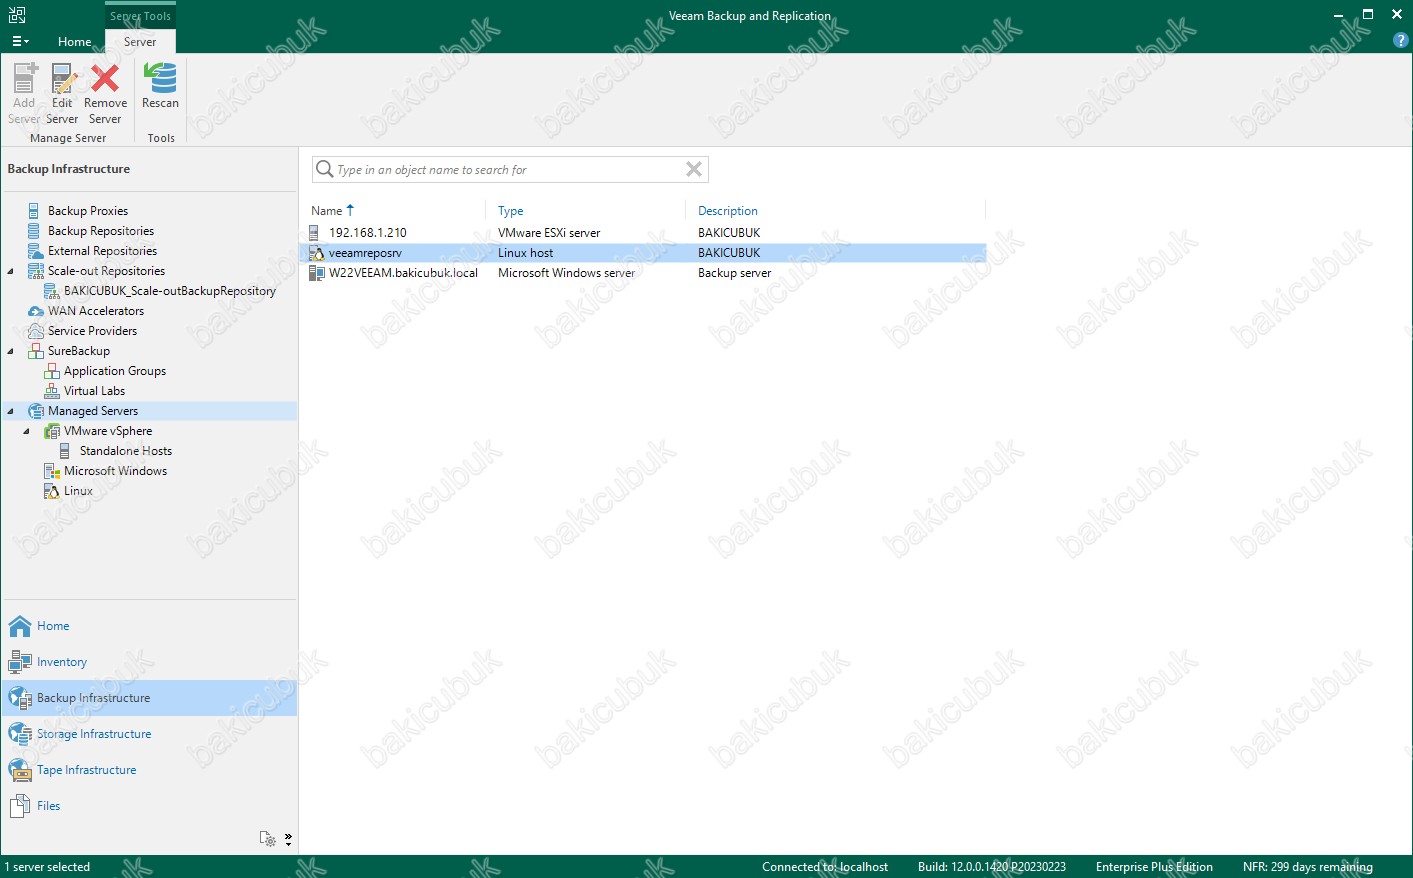This screenshot has height=878, width=1413.
Task: Click the VMware vSphere icon
Action: click(x=52, y=431)
